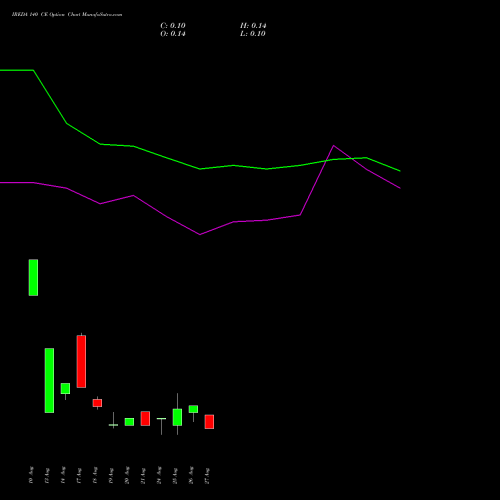Click the IREDA 140 CE Options chart title

tap(67, 15)
